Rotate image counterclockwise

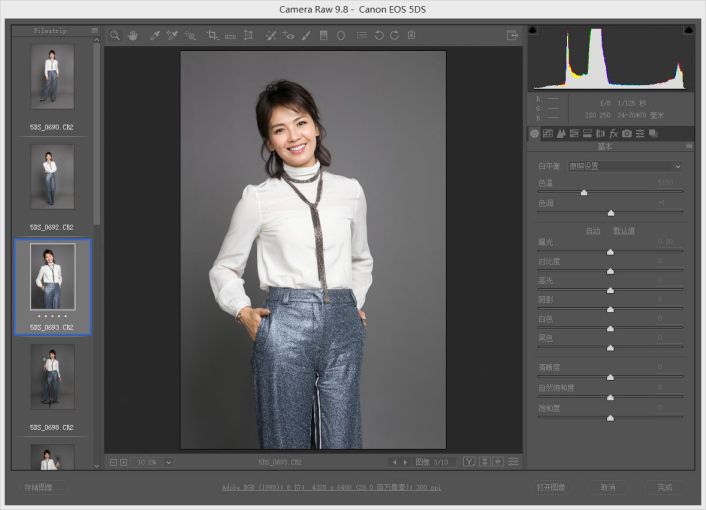(x=379, y=35)
